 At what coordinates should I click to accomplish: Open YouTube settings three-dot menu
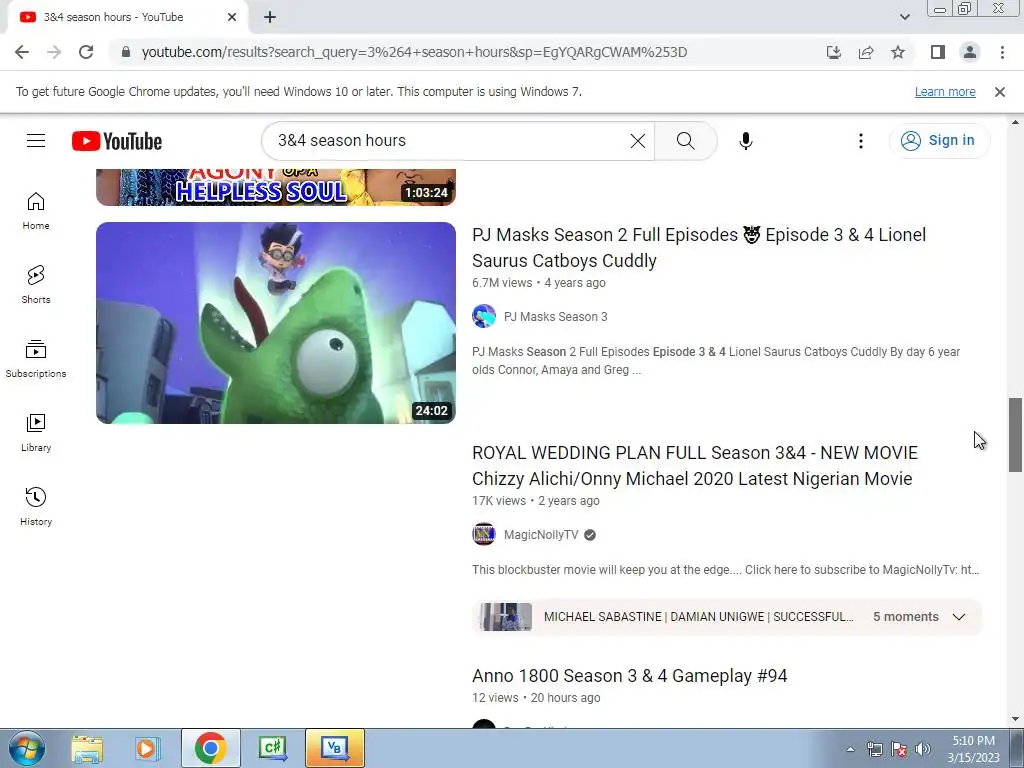click(x=861, y=140)
